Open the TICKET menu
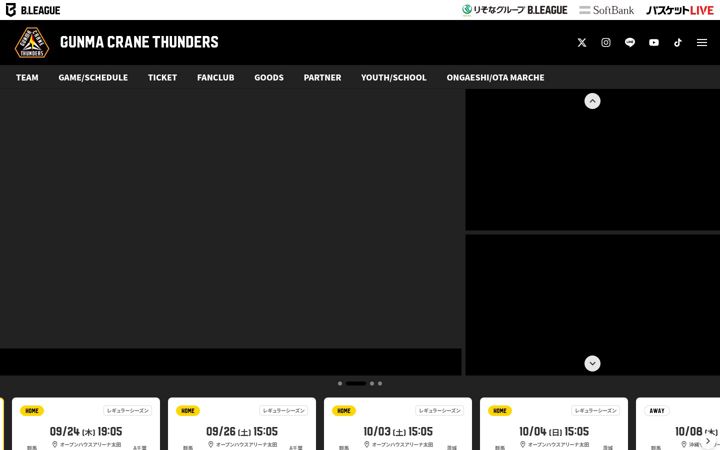The width and height of the screenshot is (720, 450). coord(163,77)
